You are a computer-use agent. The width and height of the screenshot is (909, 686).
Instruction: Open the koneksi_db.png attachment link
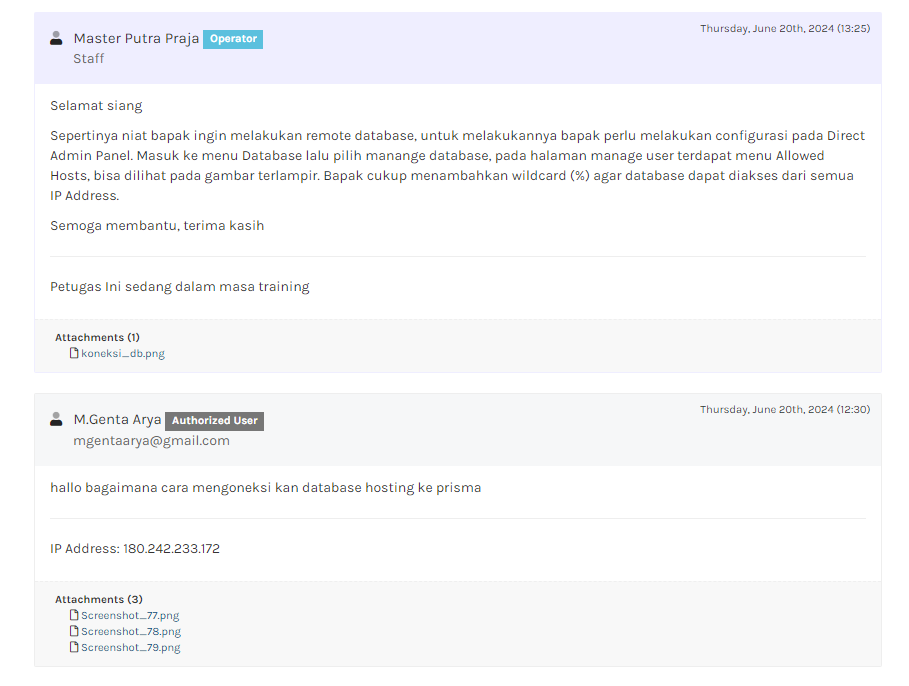tap(122, 353)
